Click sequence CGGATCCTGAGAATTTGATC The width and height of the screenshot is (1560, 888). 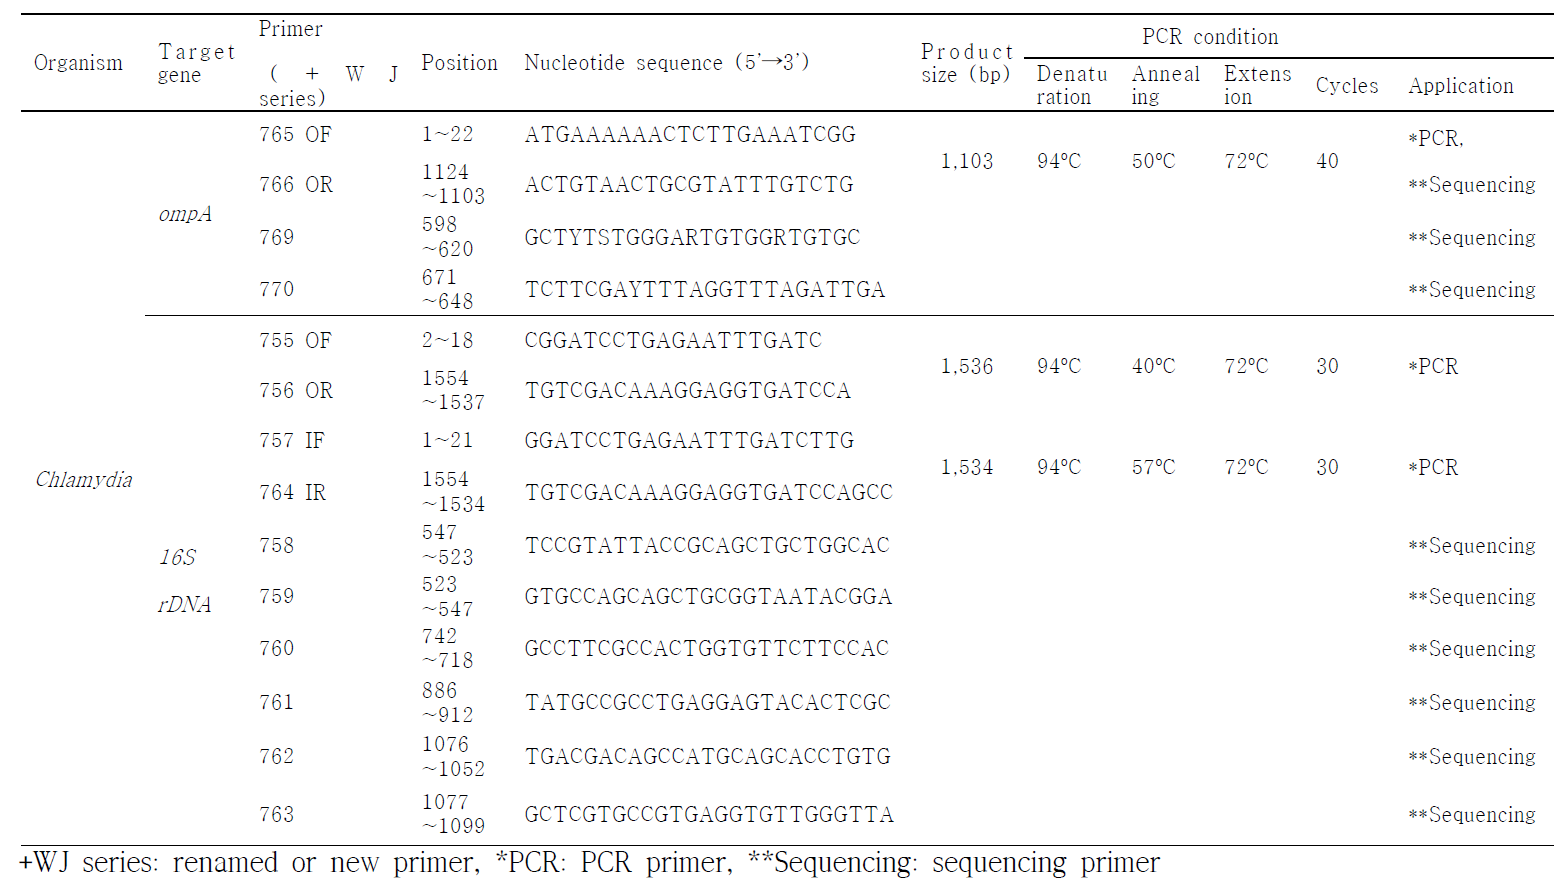[x=673, y=341]
